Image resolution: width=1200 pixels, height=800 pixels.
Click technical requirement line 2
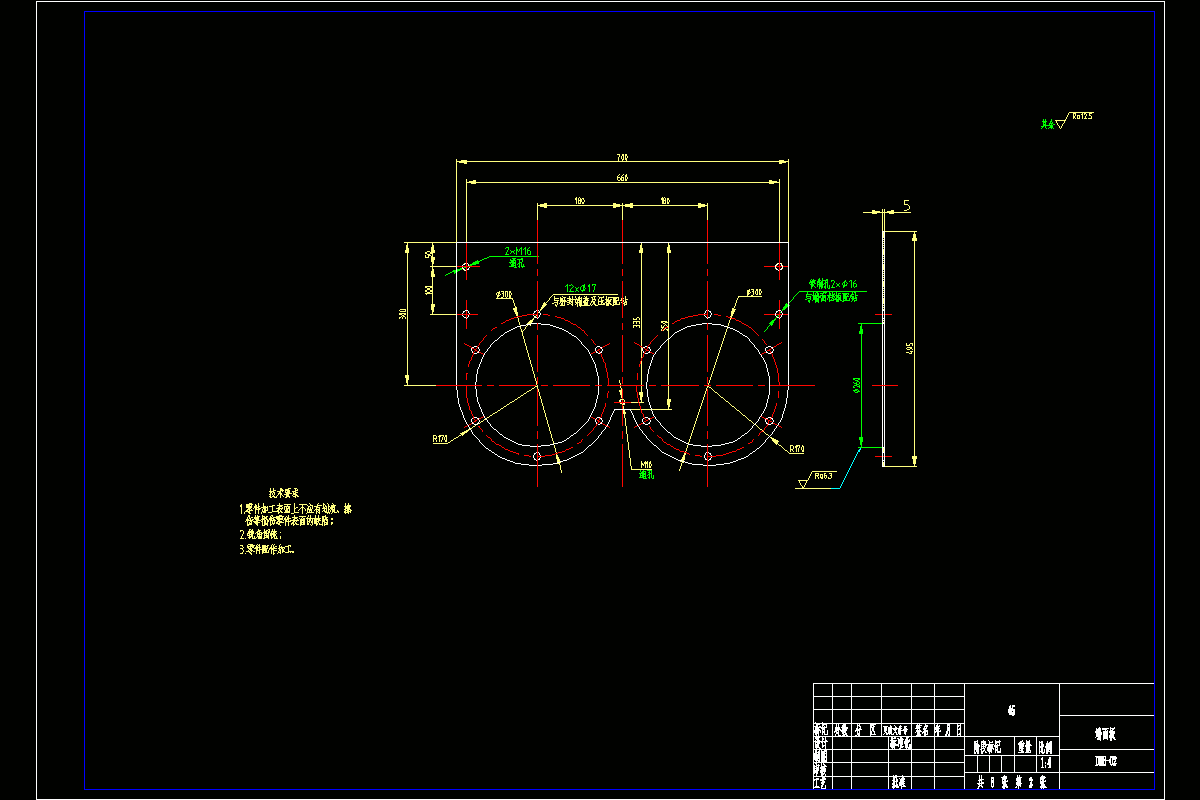coord(260,534)
